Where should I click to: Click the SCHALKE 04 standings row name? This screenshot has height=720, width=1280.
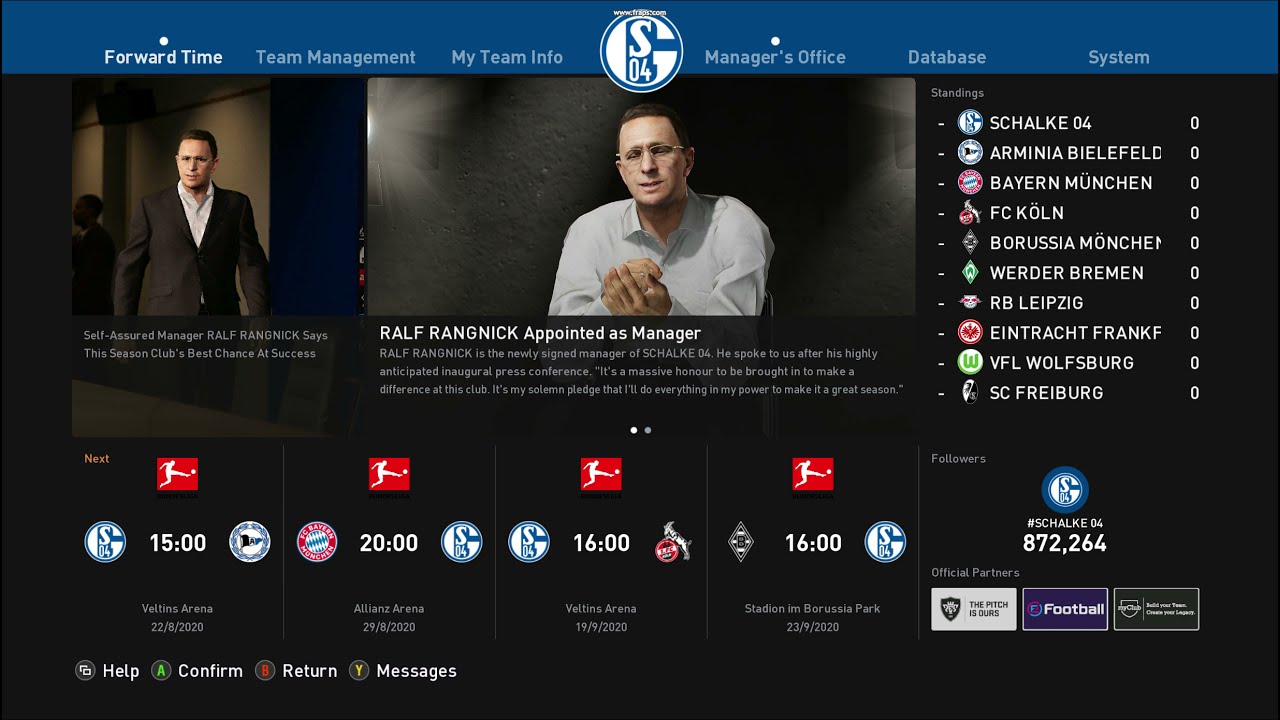tap(1040, 123)
